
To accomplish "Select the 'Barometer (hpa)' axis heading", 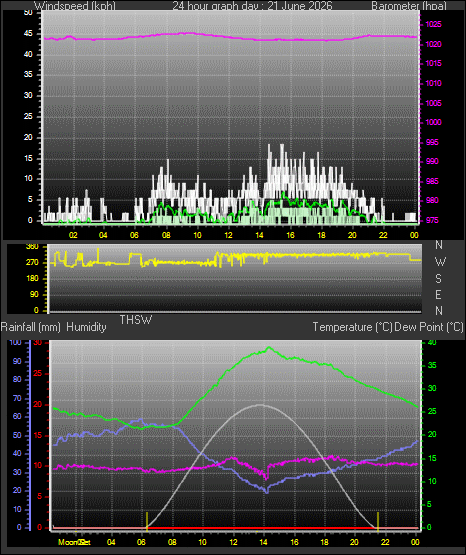I will [x=409, y=6].
